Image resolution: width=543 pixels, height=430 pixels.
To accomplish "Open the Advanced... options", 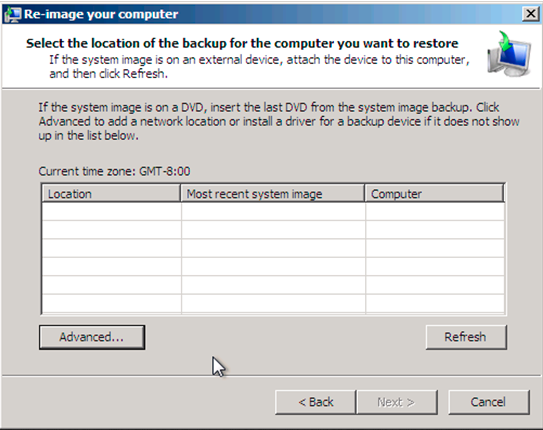I will pos(92,337).
